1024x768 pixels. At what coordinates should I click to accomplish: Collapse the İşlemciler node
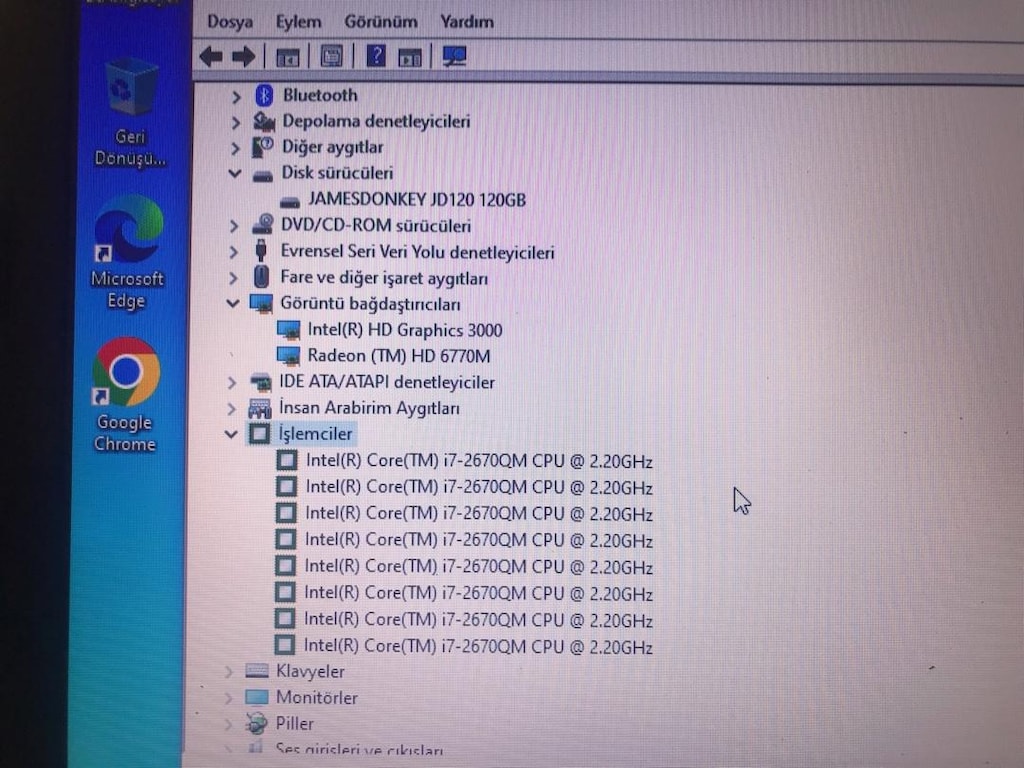click(231, 434)
